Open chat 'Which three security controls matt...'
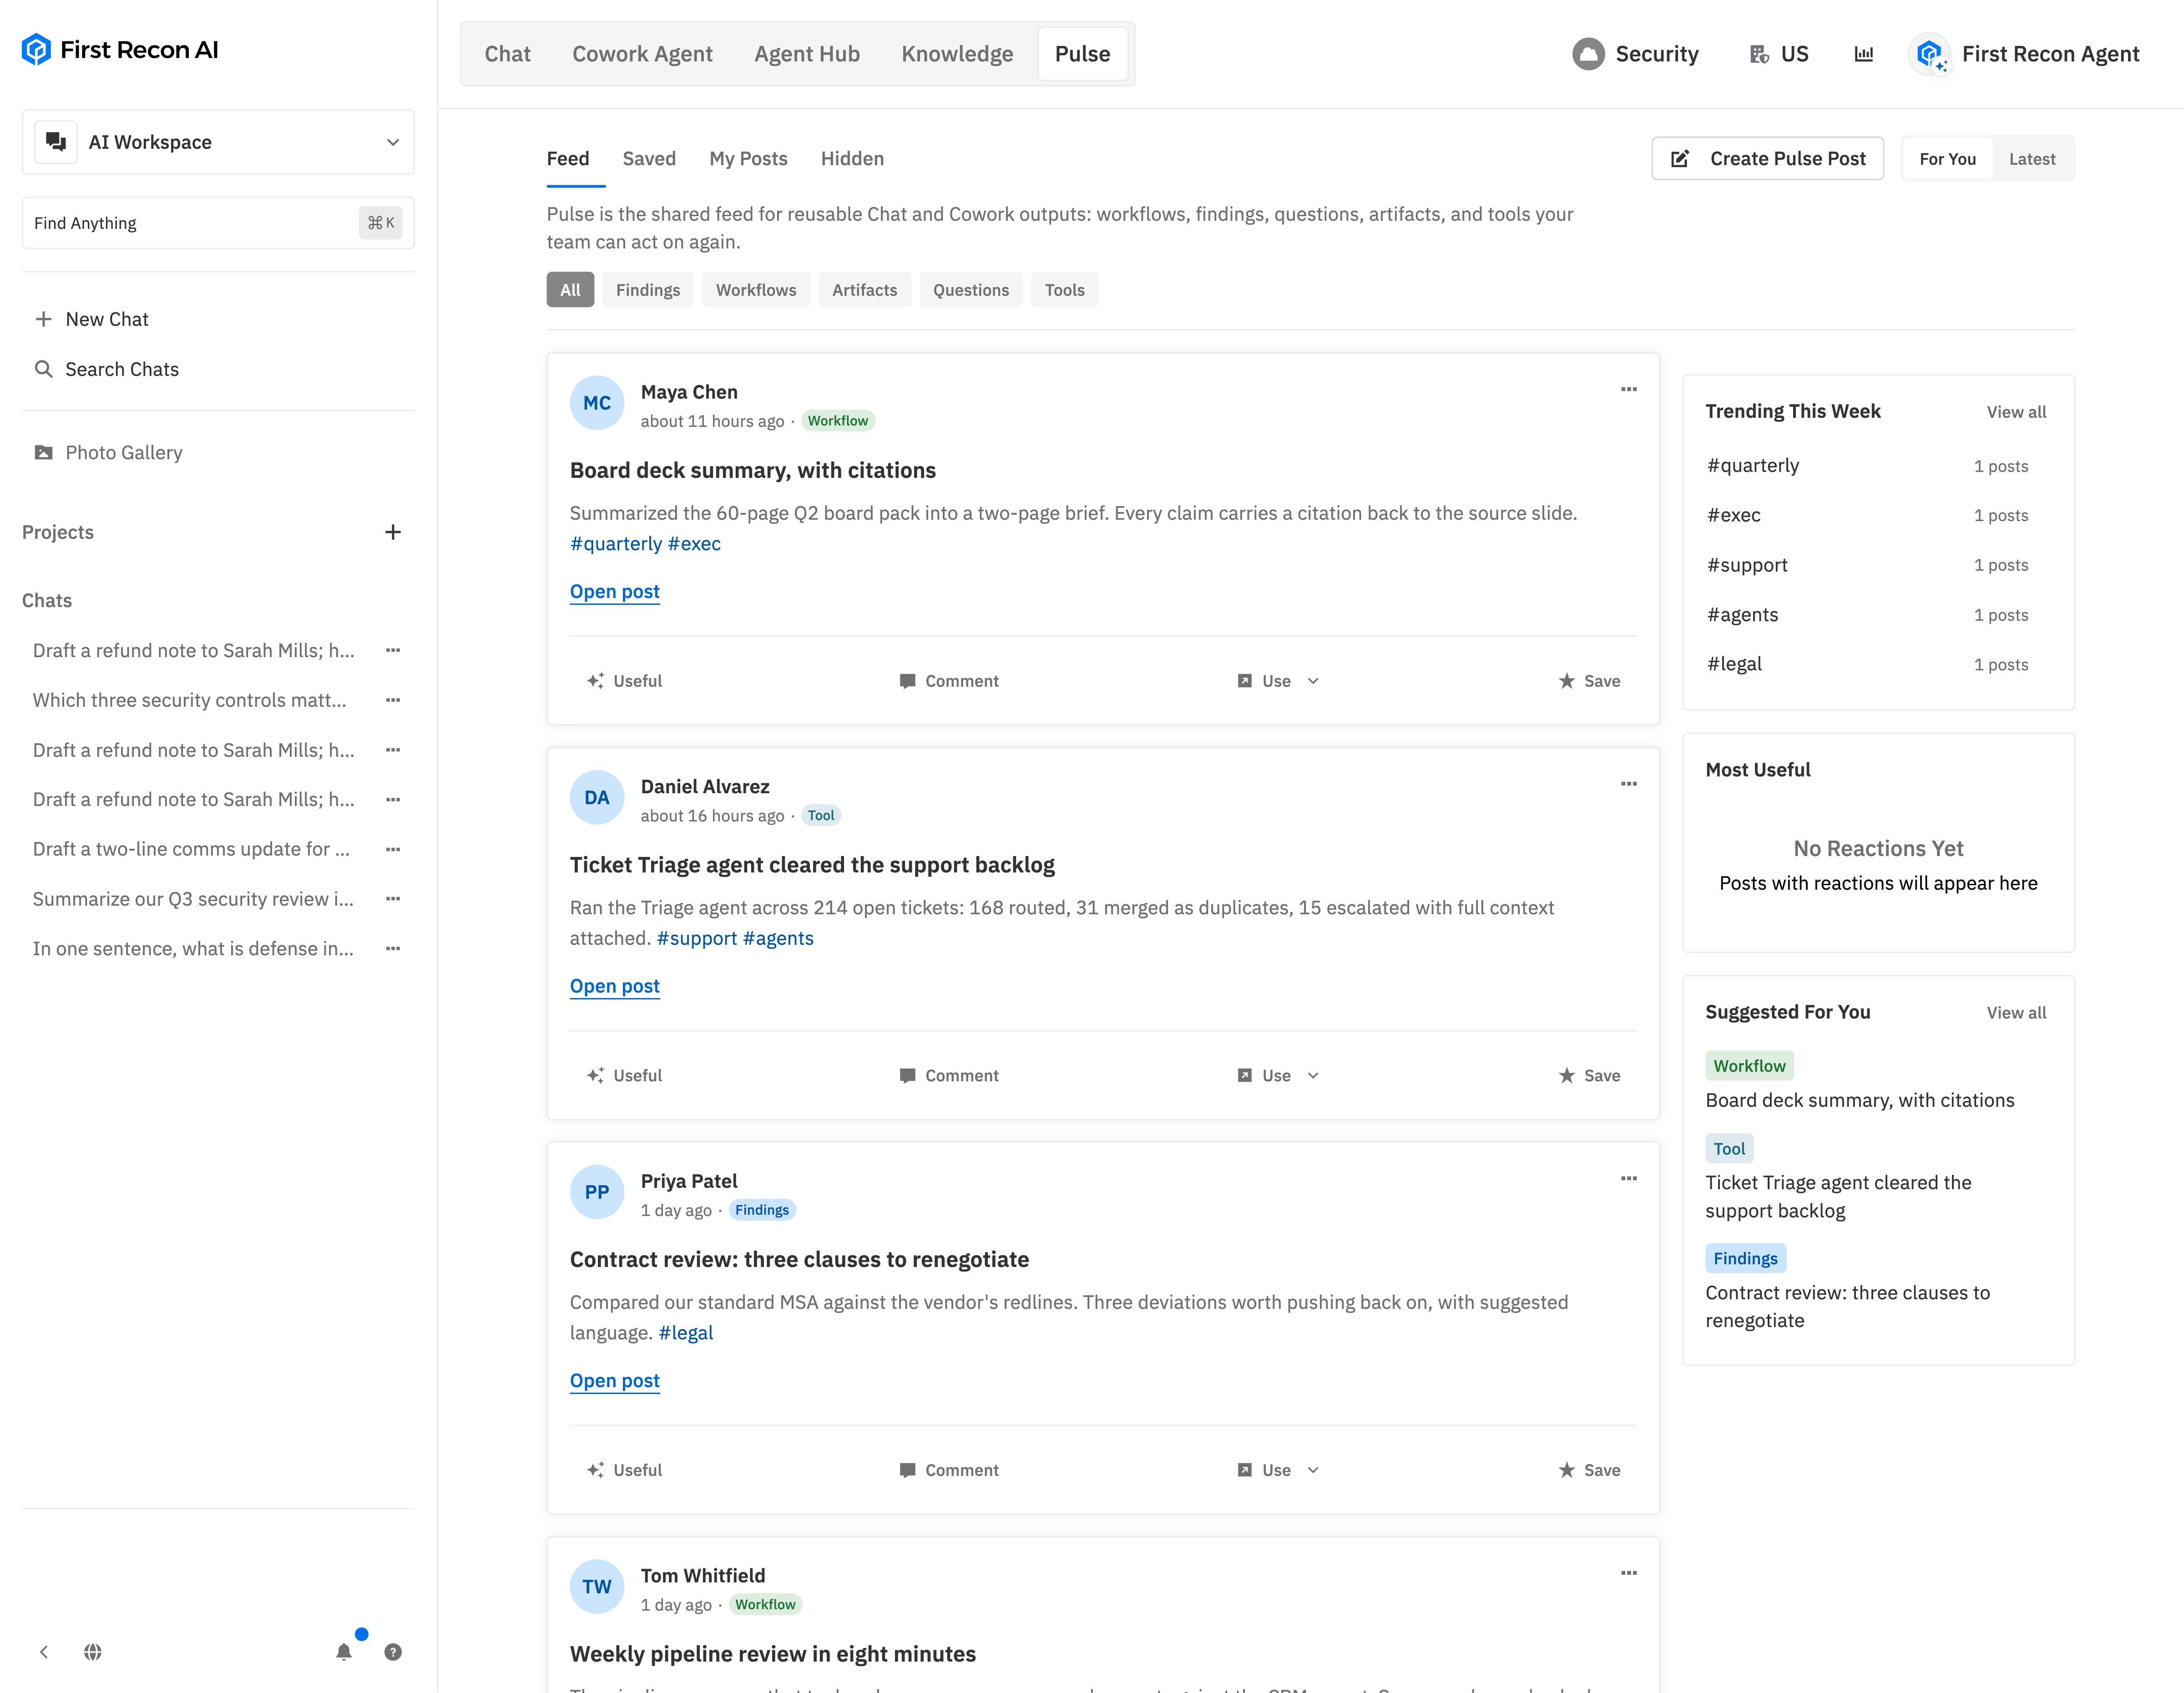The image size is (2184, 1693). pos(190,700)
